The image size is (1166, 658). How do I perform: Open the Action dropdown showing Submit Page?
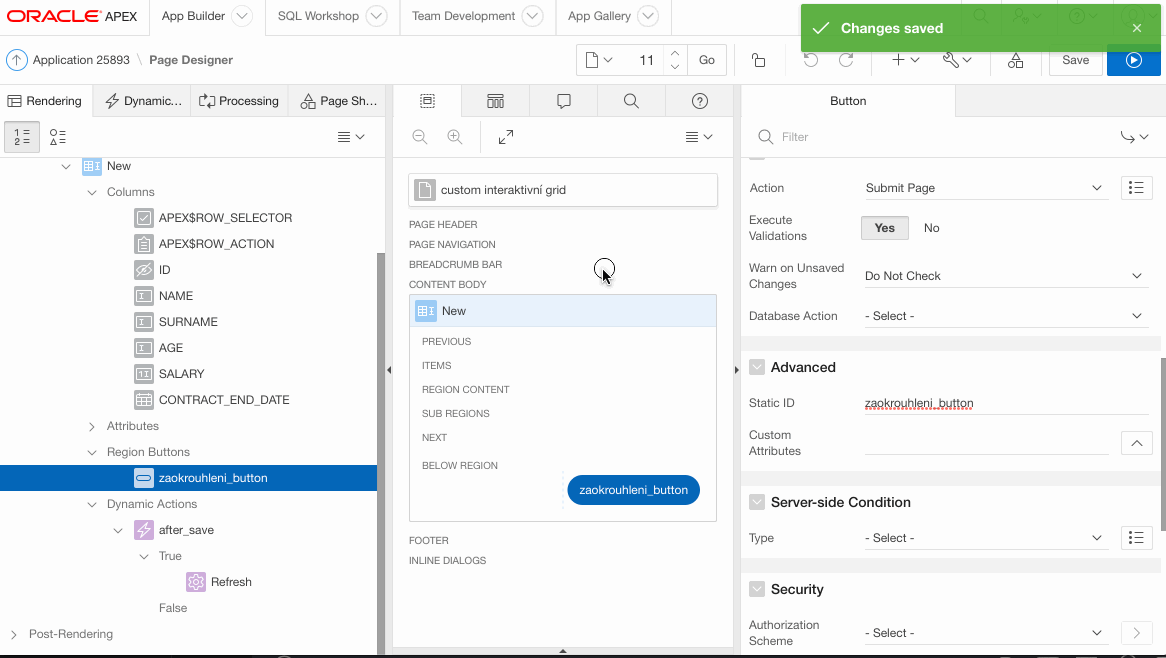click(983, 188)
